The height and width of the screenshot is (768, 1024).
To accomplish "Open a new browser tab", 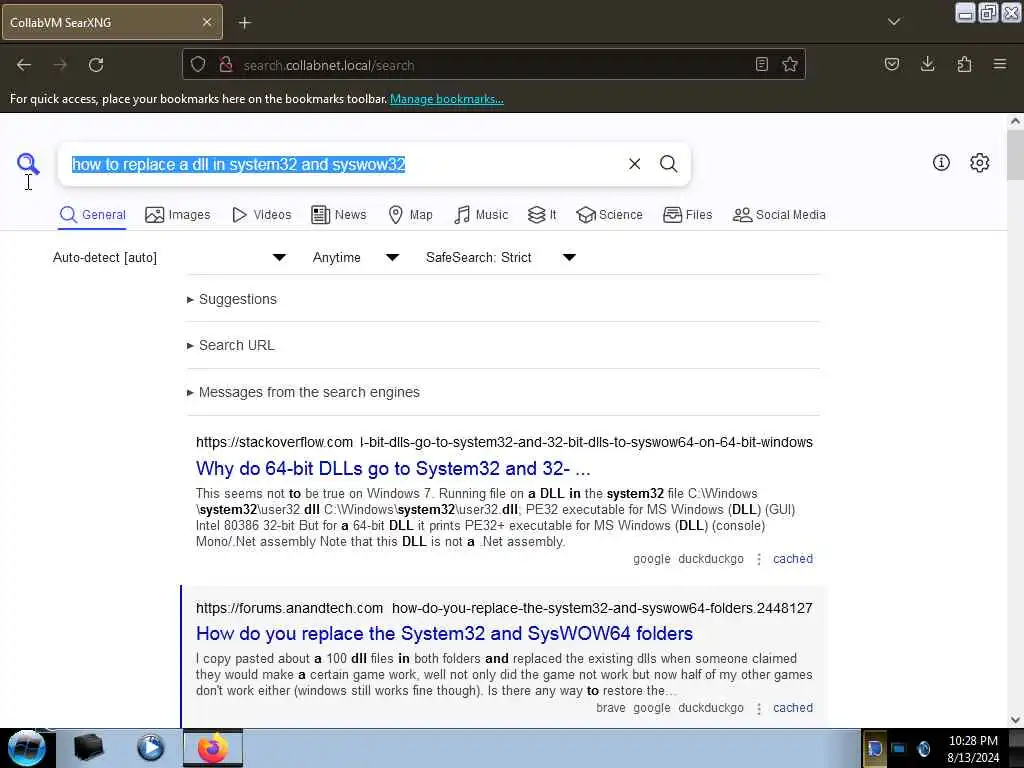I will click(244, 23).
